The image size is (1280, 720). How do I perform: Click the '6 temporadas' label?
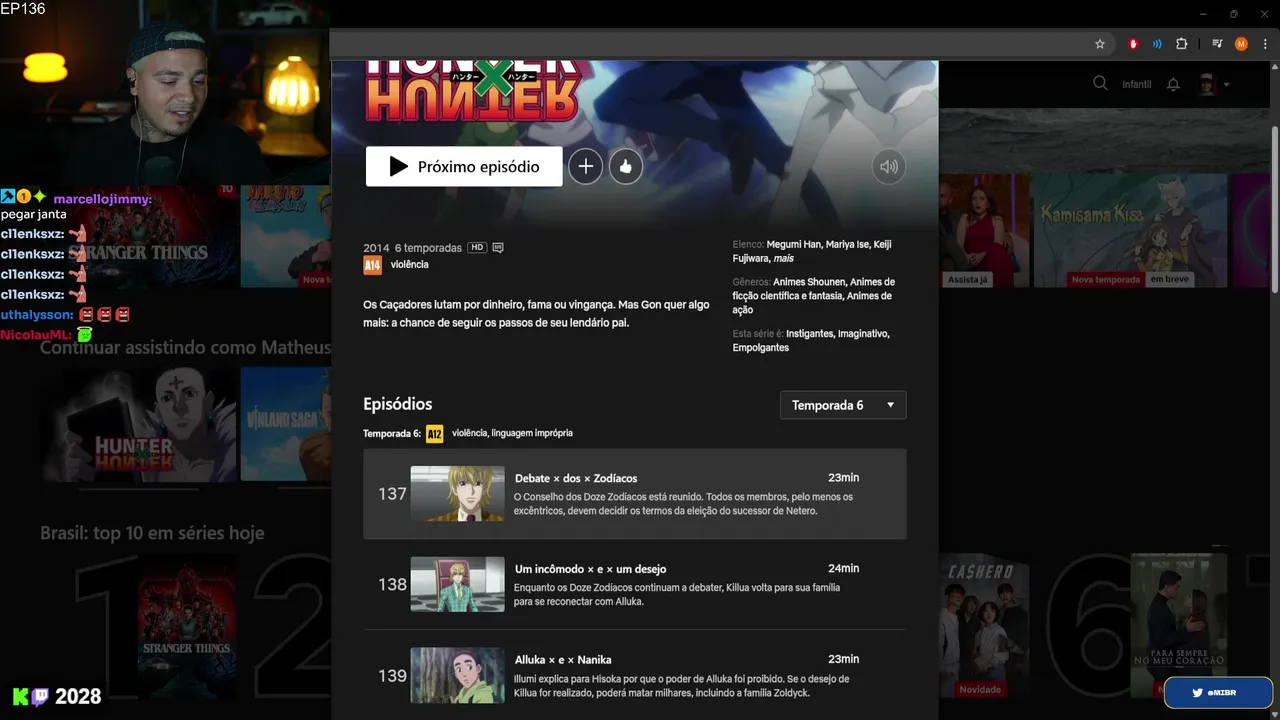click(x=428, y=248)
